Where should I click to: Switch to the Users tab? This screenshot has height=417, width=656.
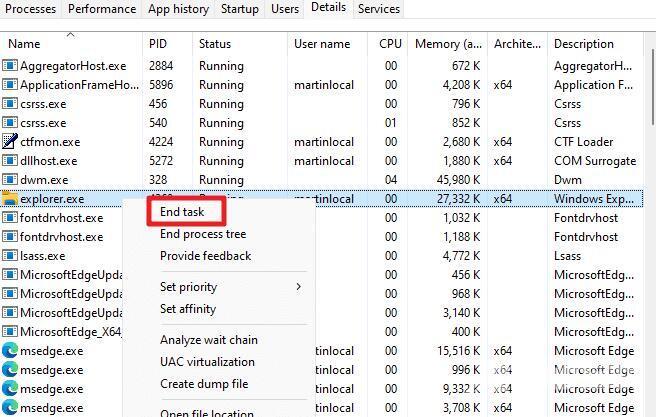click(285, 9)
